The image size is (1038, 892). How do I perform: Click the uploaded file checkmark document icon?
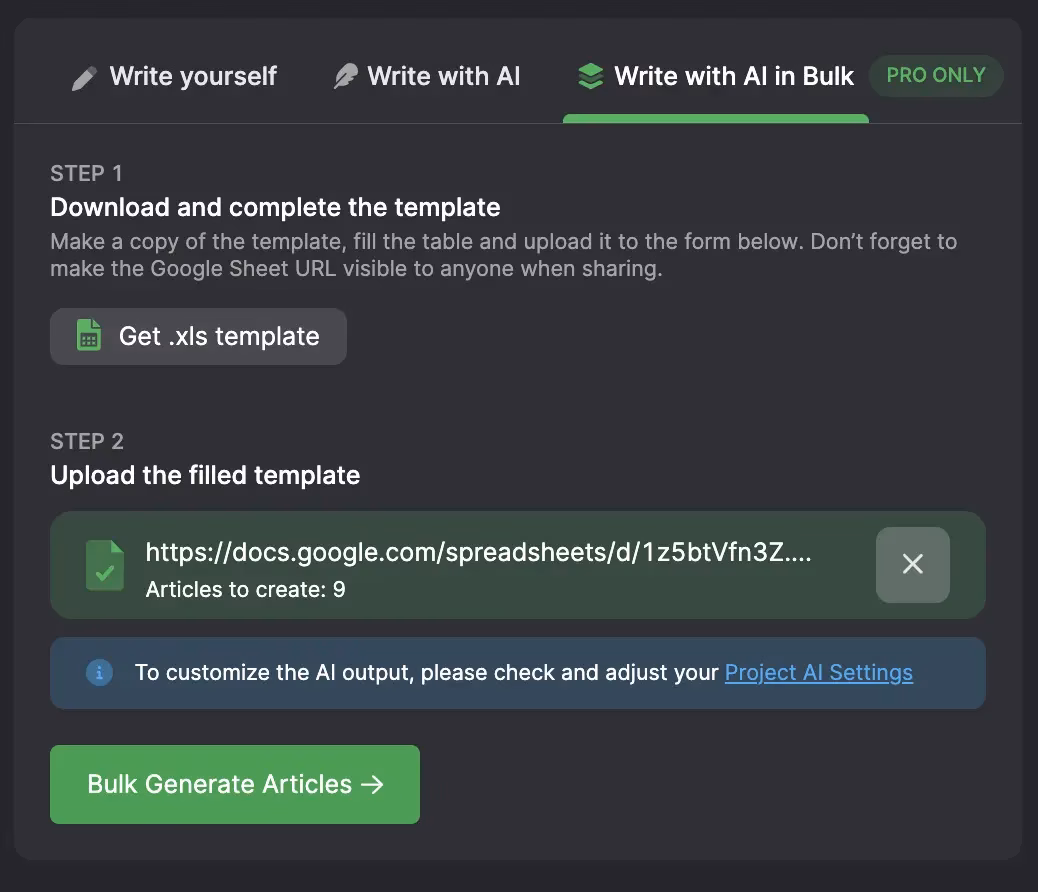click(x=105, y=565)
